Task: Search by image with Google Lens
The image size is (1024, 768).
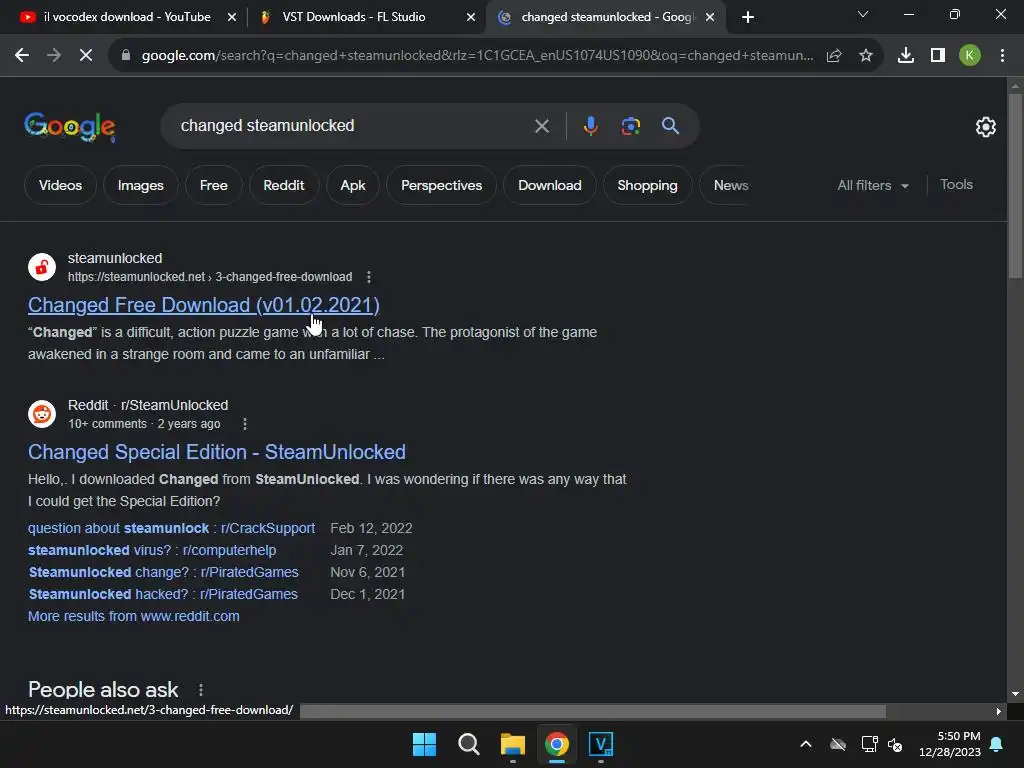Action: (x=630, y=126)
